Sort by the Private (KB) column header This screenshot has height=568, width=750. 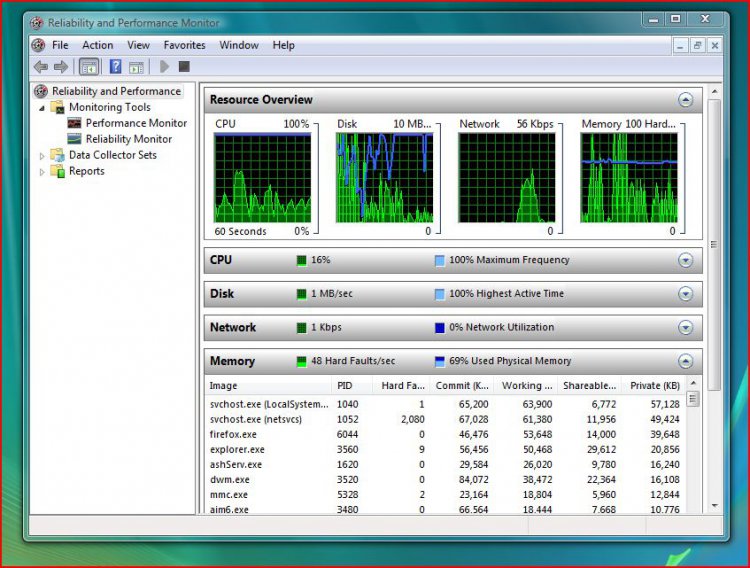pos(653,386)
